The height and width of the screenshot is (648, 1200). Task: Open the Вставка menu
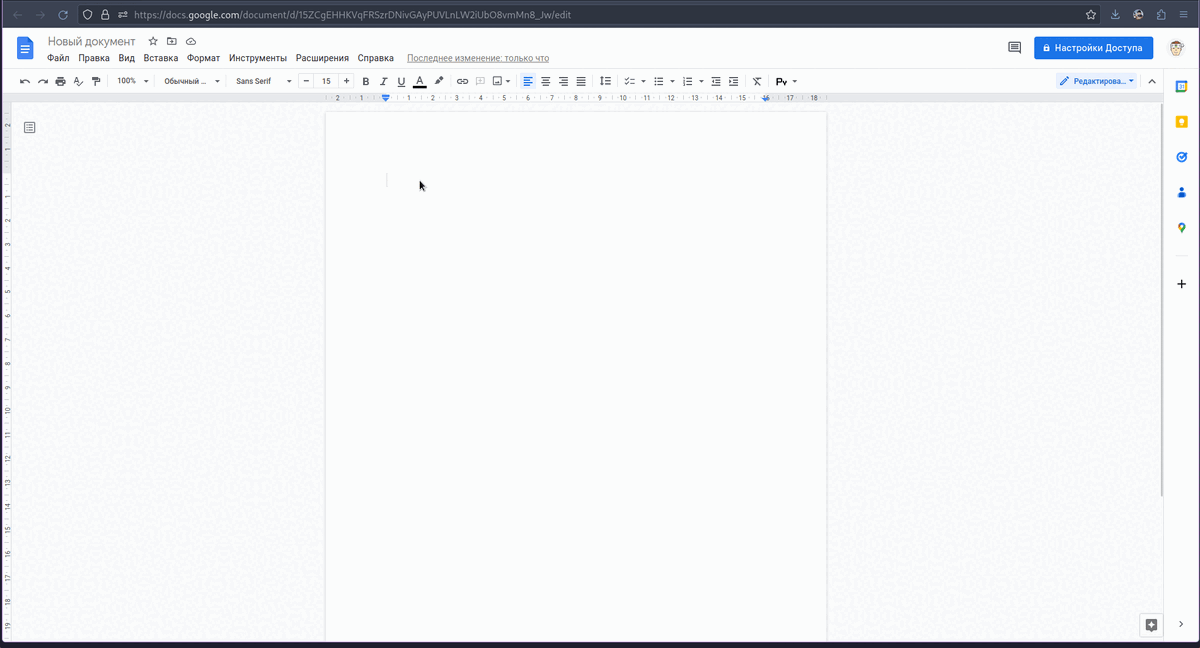pyautogui.click(x=161, y=58)
